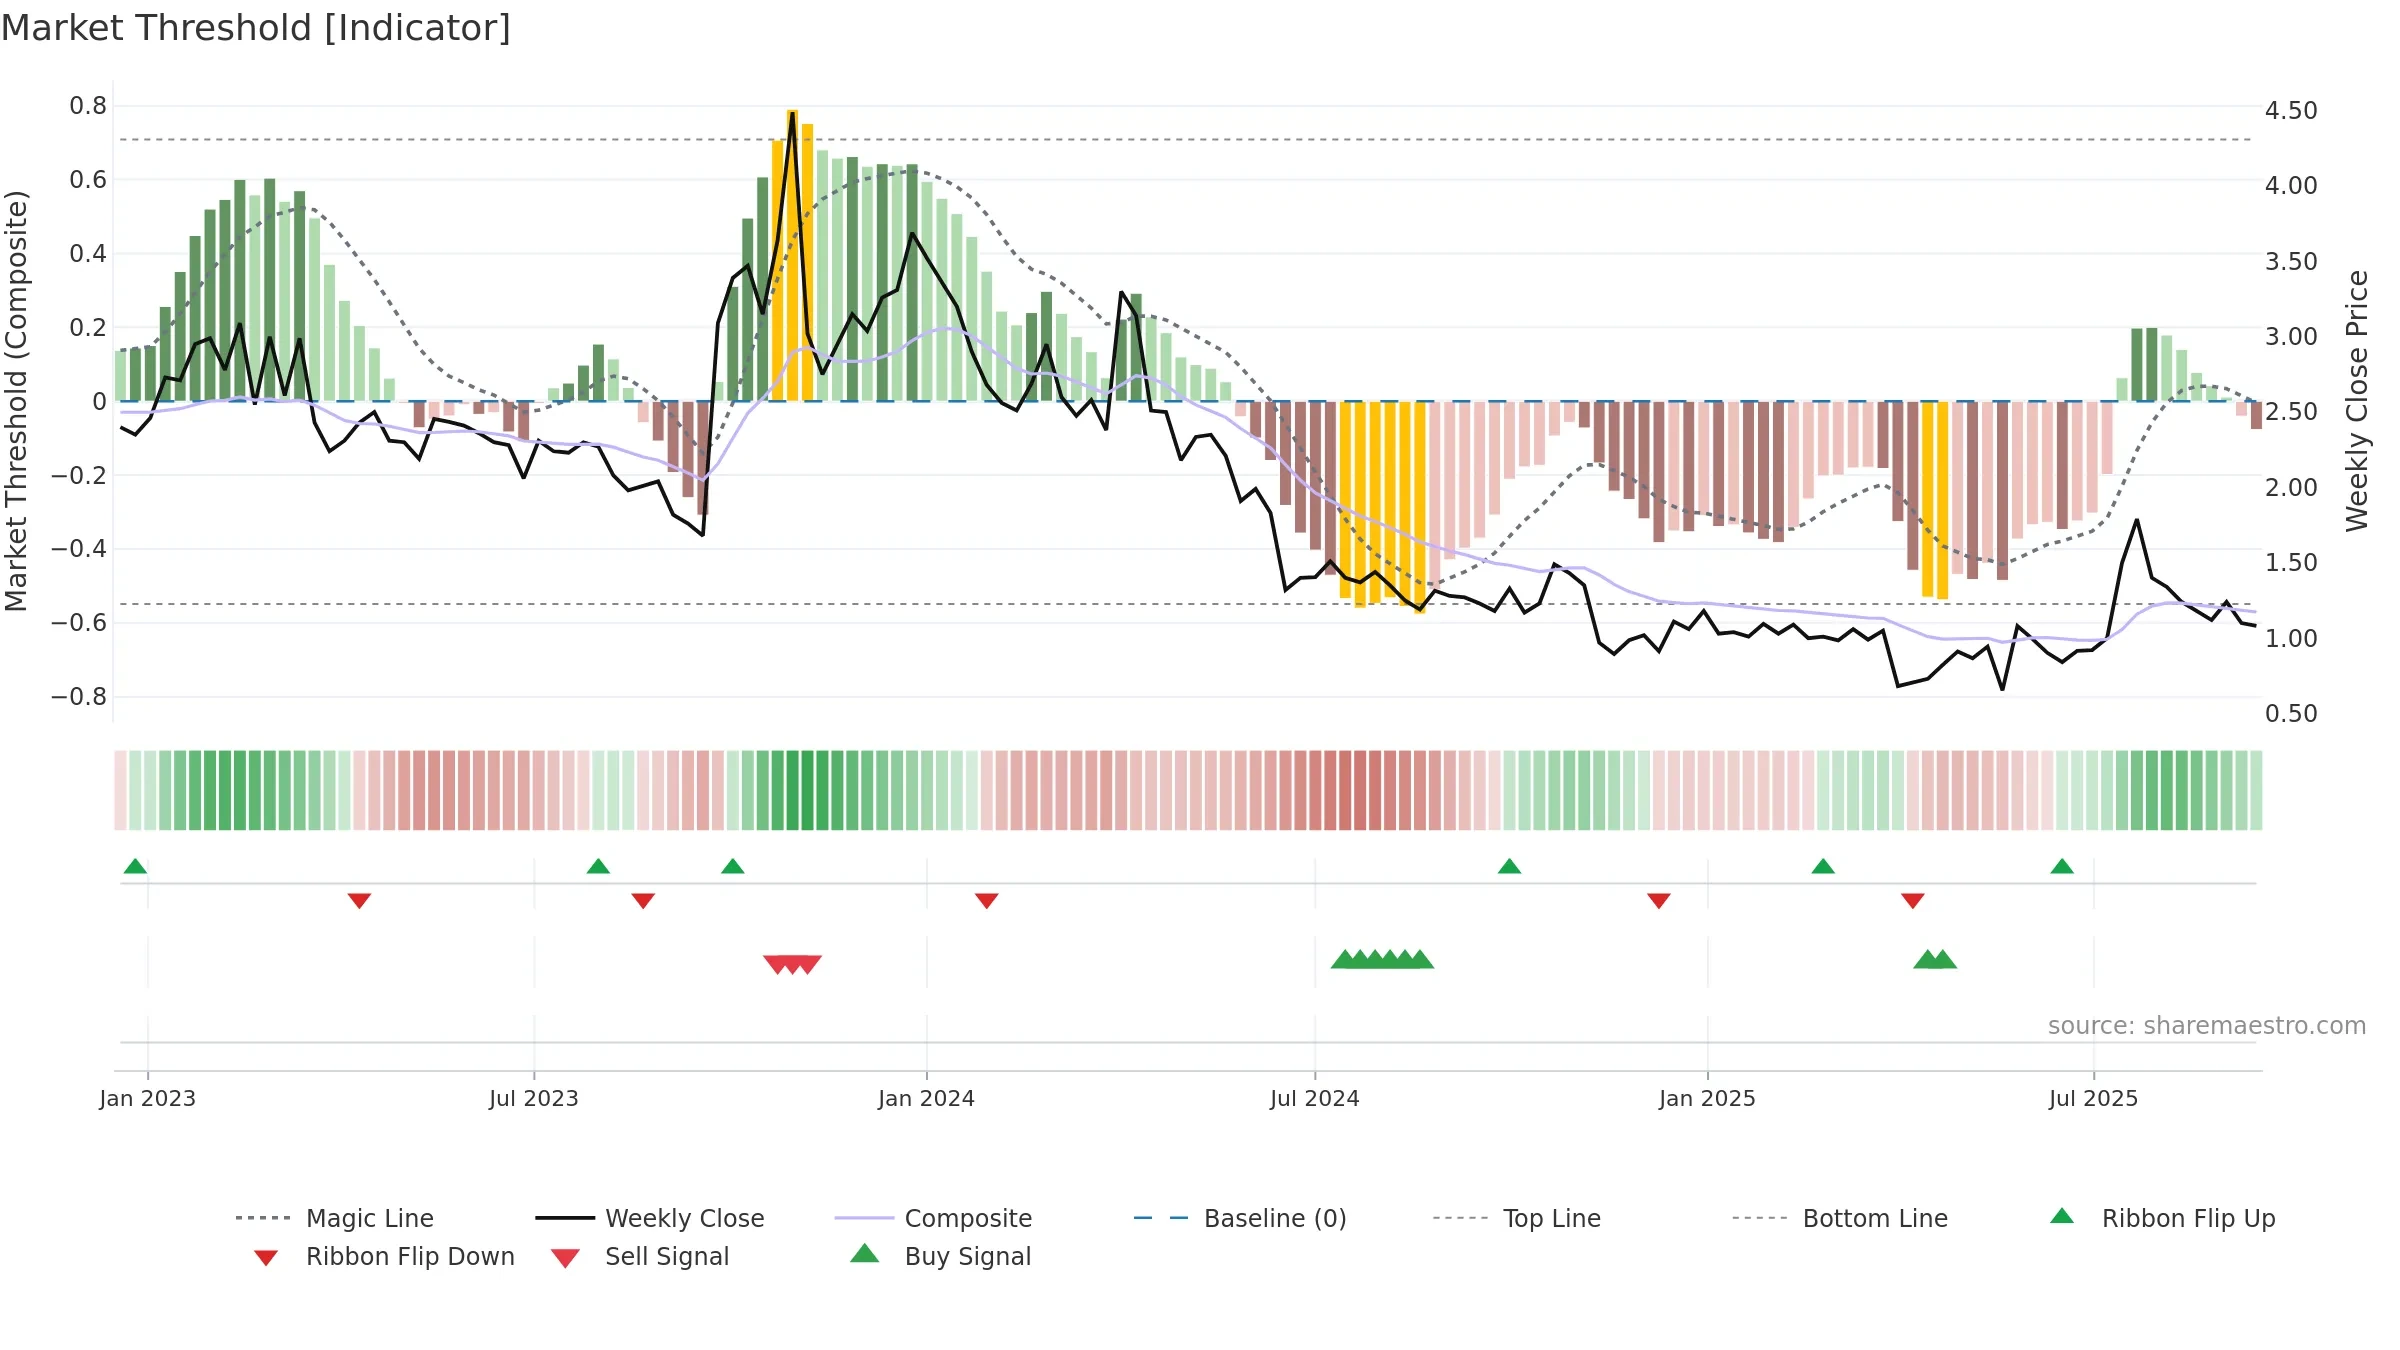Click the Jan 2023 x-axis label

(x=148, y=1098)
